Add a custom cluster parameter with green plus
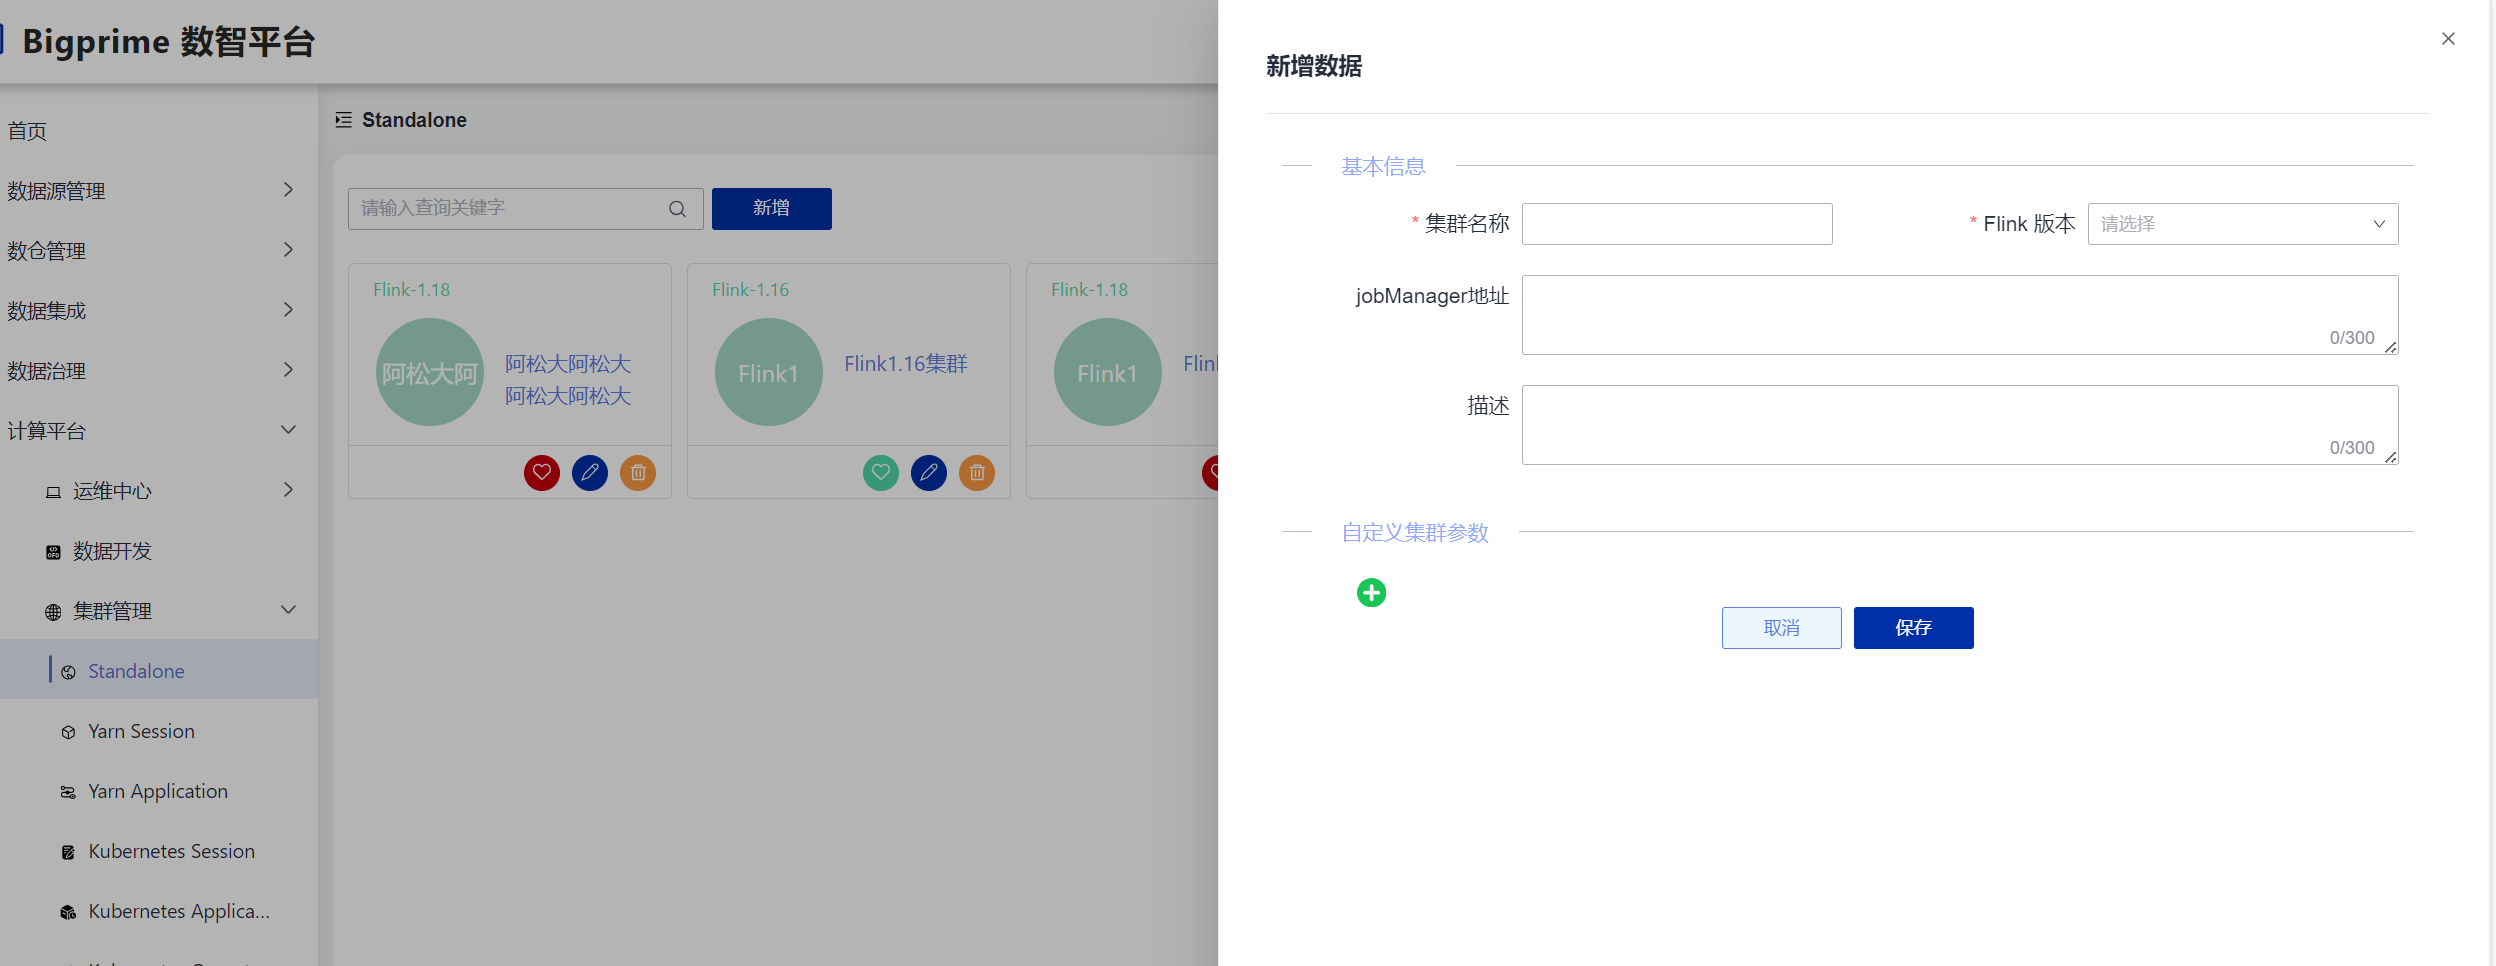Viewport: 2496px width, 966px height. tap(1371, 593)
